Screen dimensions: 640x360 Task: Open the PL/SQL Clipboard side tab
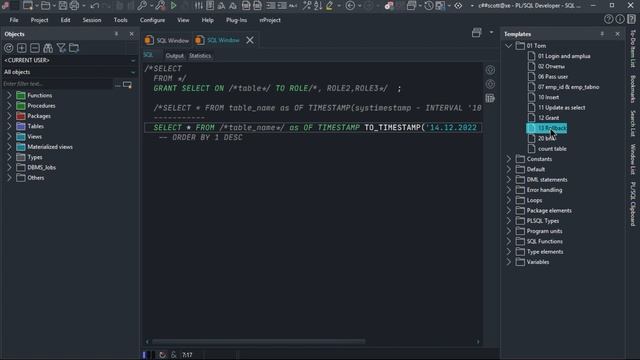click(633, 203)
